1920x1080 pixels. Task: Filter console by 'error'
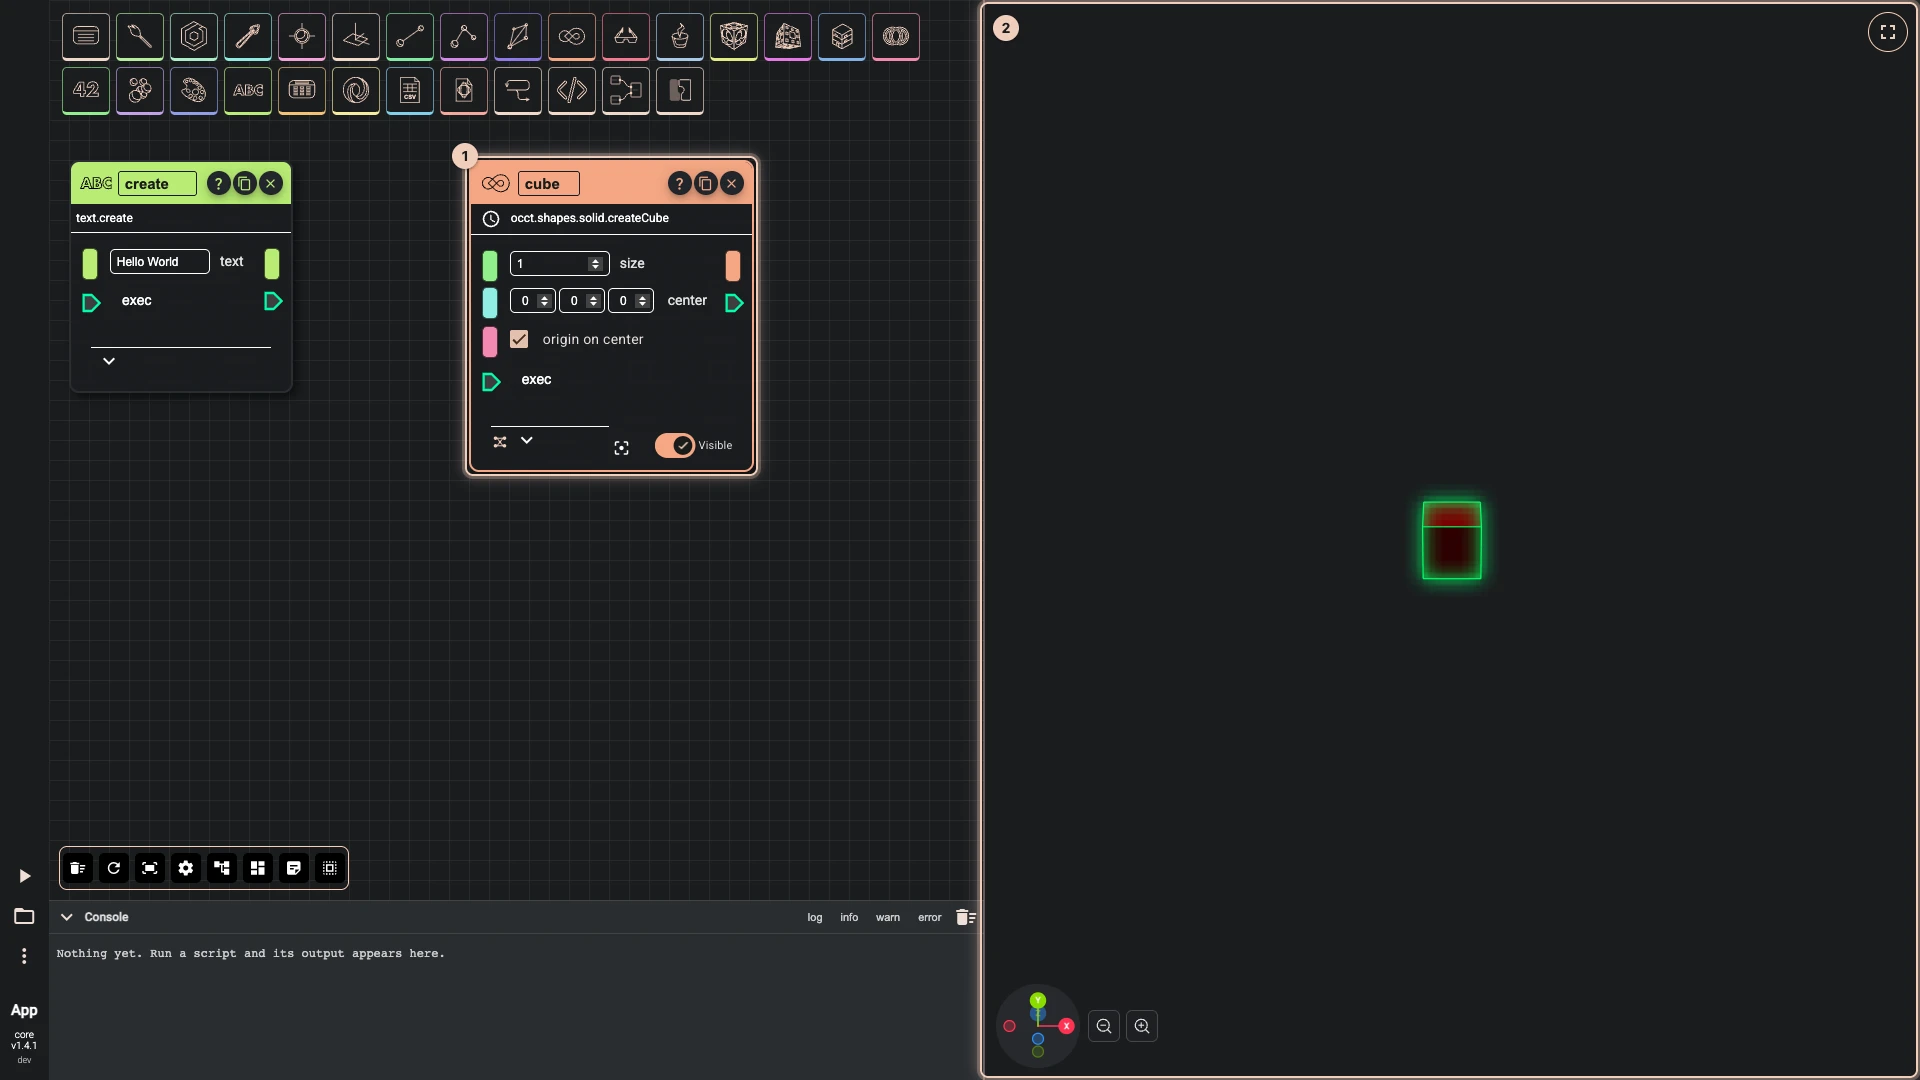[x=930, y=917]
